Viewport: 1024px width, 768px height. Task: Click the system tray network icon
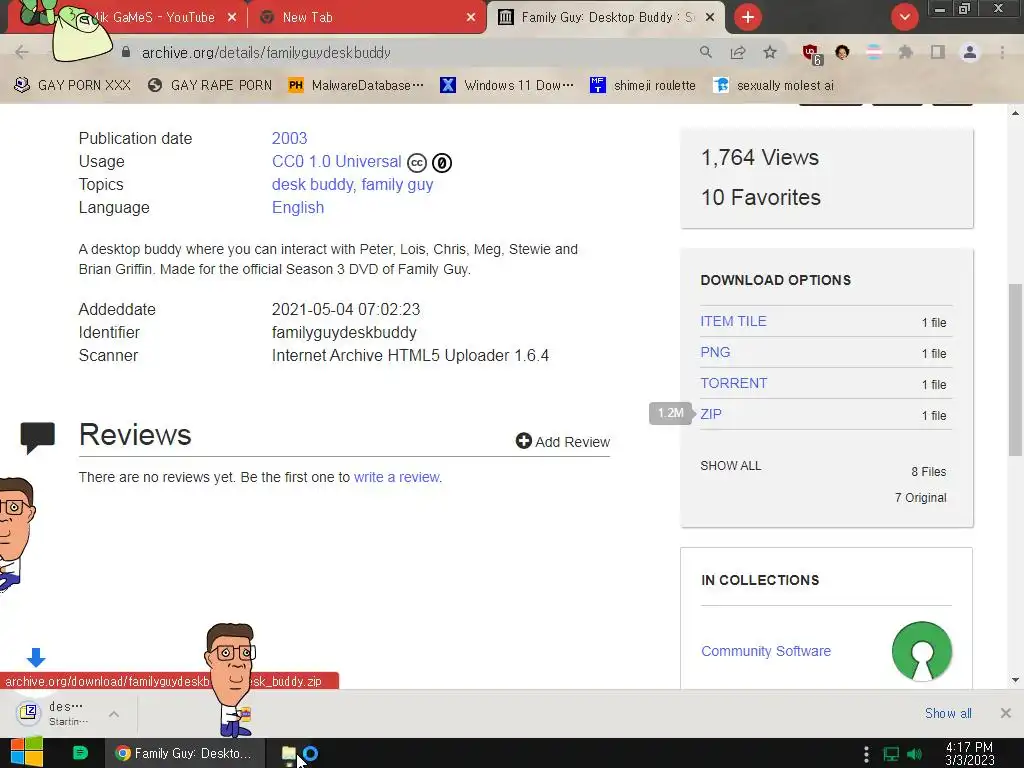(891, 754)
